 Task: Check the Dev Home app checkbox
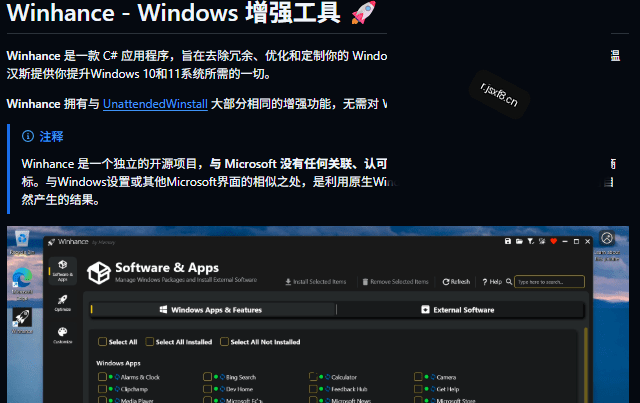pyautogui.click(x=207, y=389)
